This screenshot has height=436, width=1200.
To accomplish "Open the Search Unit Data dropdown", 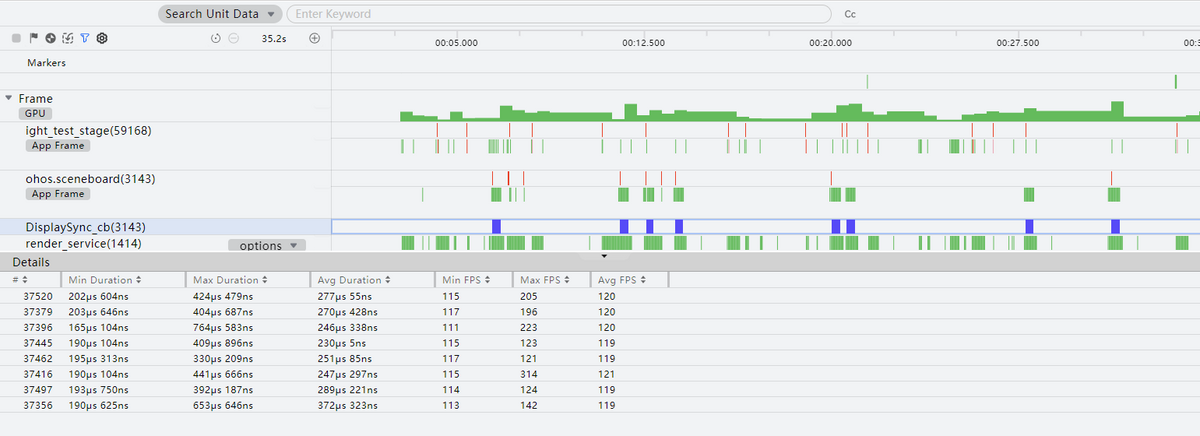I will tap(219, 14).
